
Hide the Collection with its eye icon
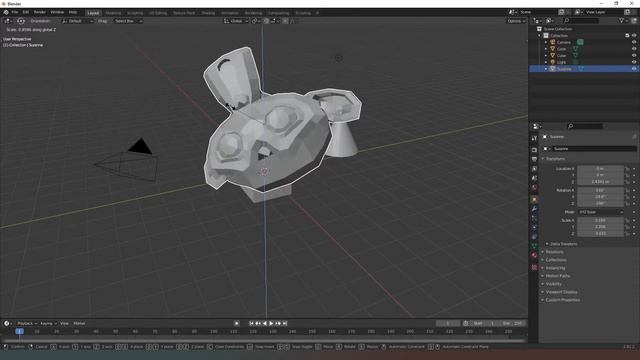pyautogui.click(x=634, y=36)
